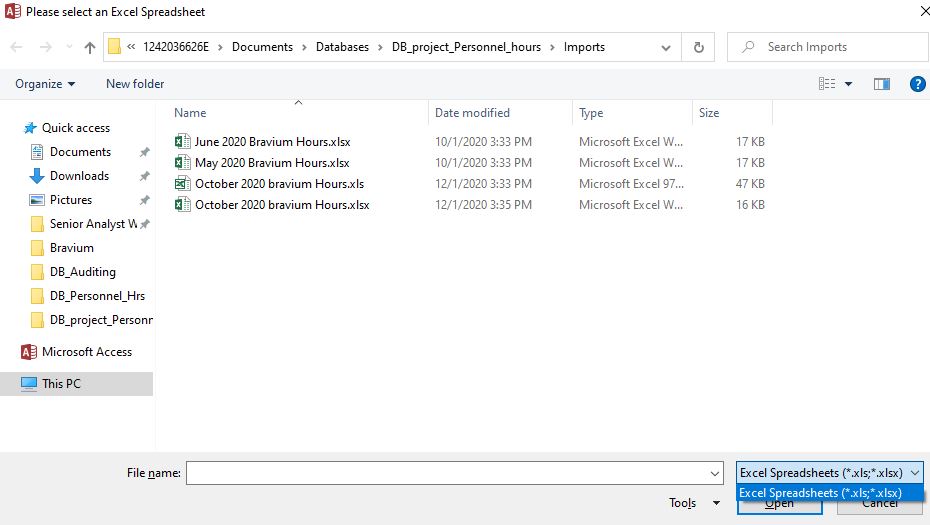Open the Organize menu

point(45,84)
